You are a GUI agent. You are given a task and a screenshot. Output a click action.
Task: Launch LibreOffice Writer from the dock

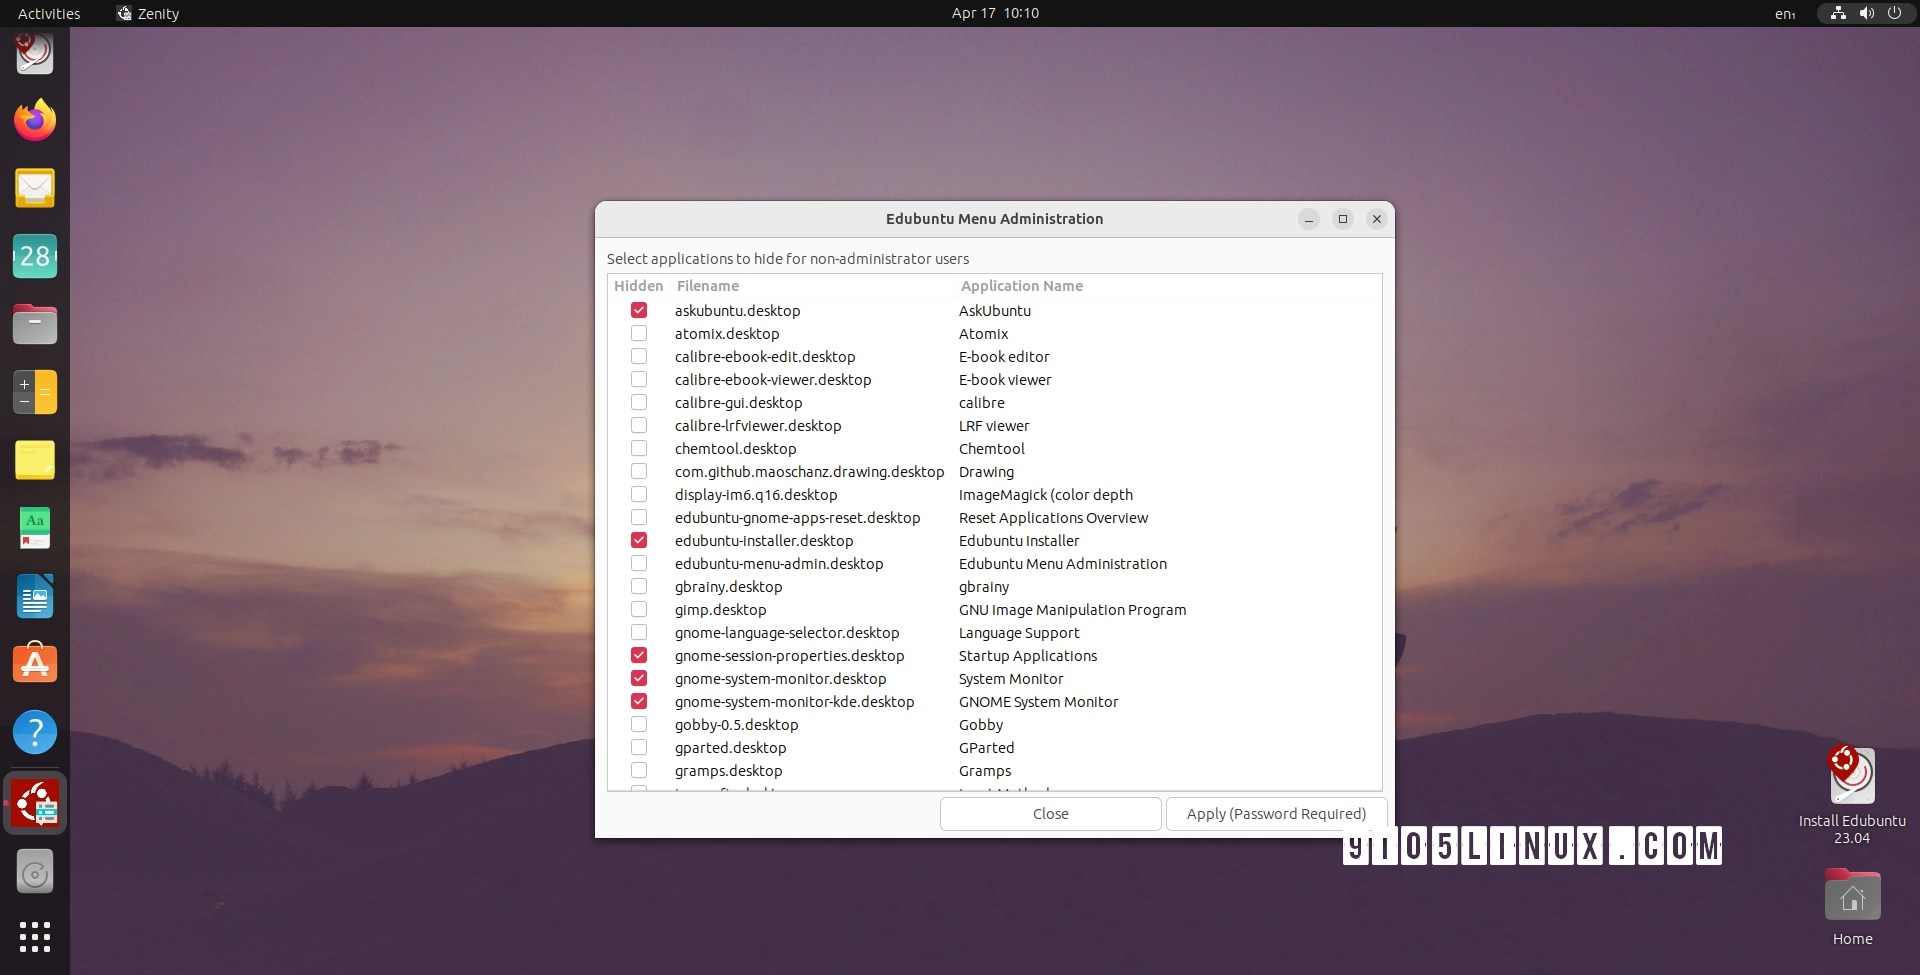click(35, 596)
